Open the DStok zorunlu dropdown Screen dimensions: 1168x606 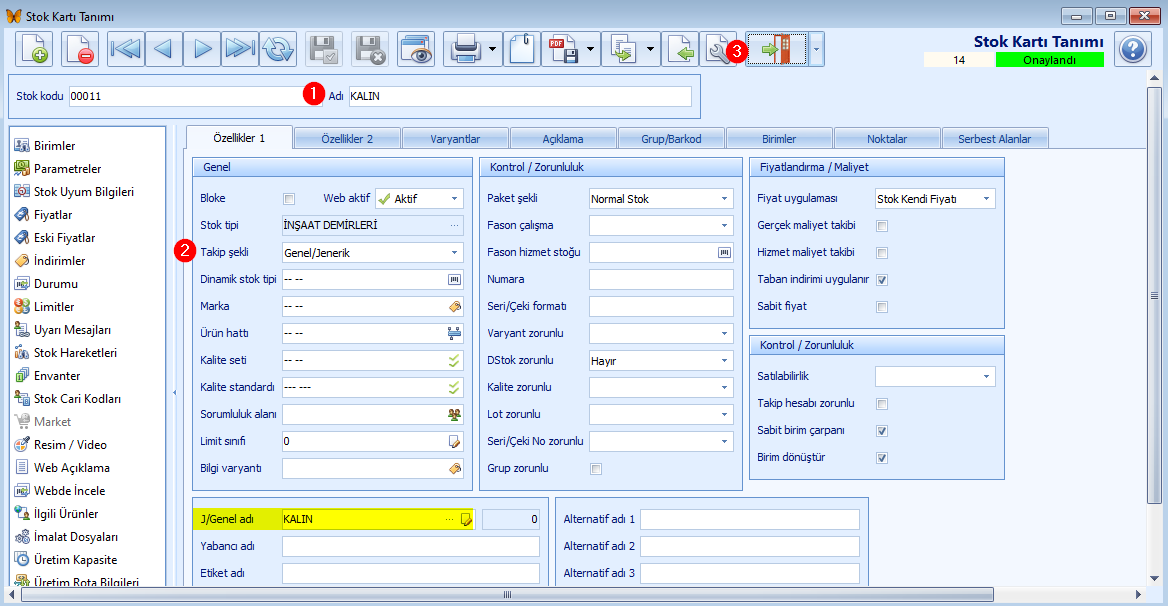[x=724, y=360]
